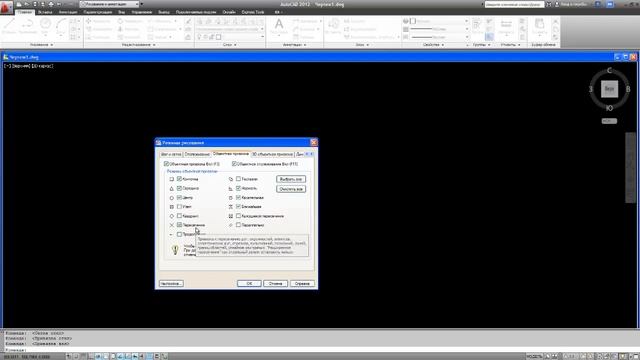Image resolution: width=640 pixels, height=360 pixels.
Task: Toggle the Нормаль perpendicular snap
Action: (238, 188)
